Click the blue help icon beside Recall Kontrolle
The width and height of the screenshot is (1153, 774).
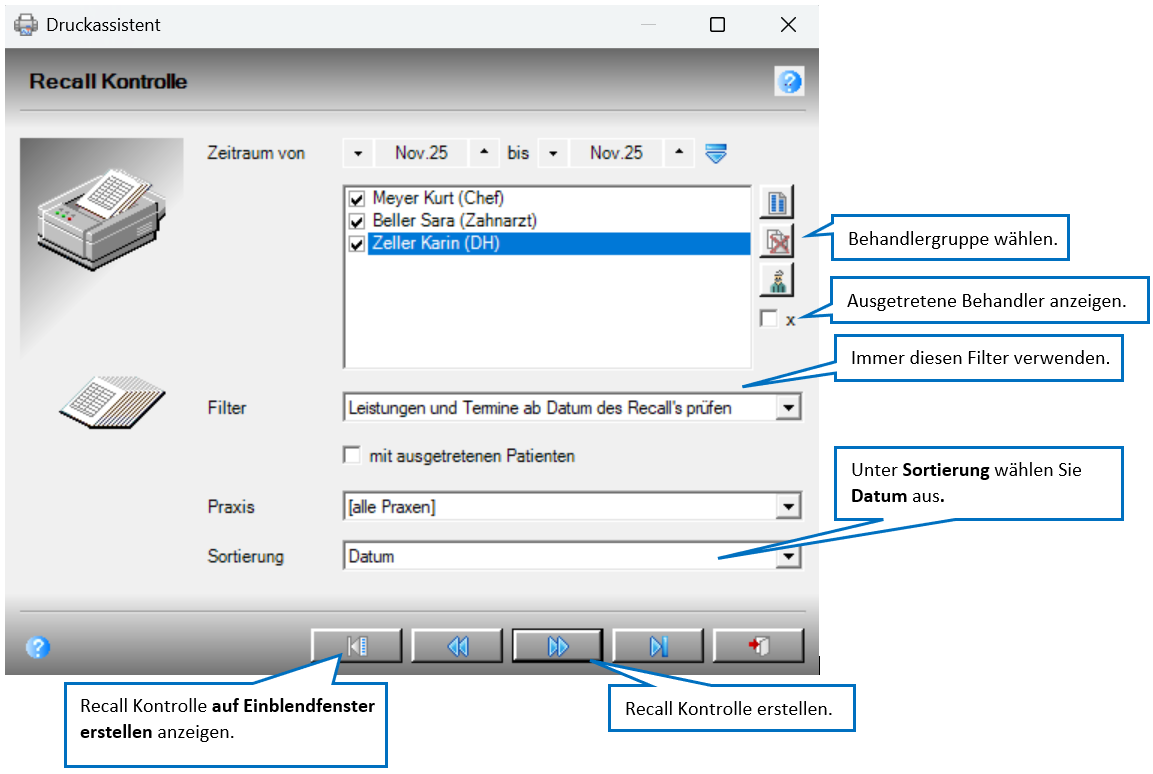(x=789, y=82)
